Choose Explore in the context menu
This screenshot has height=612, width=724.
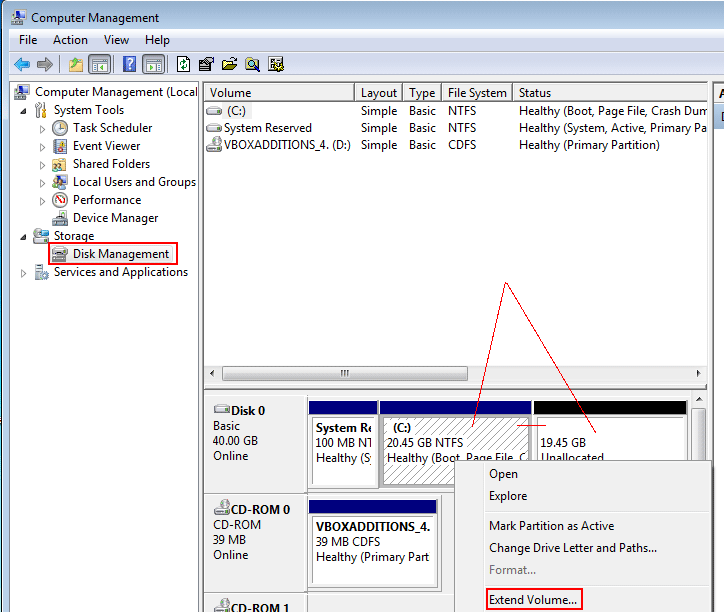[x=508, y=496]
